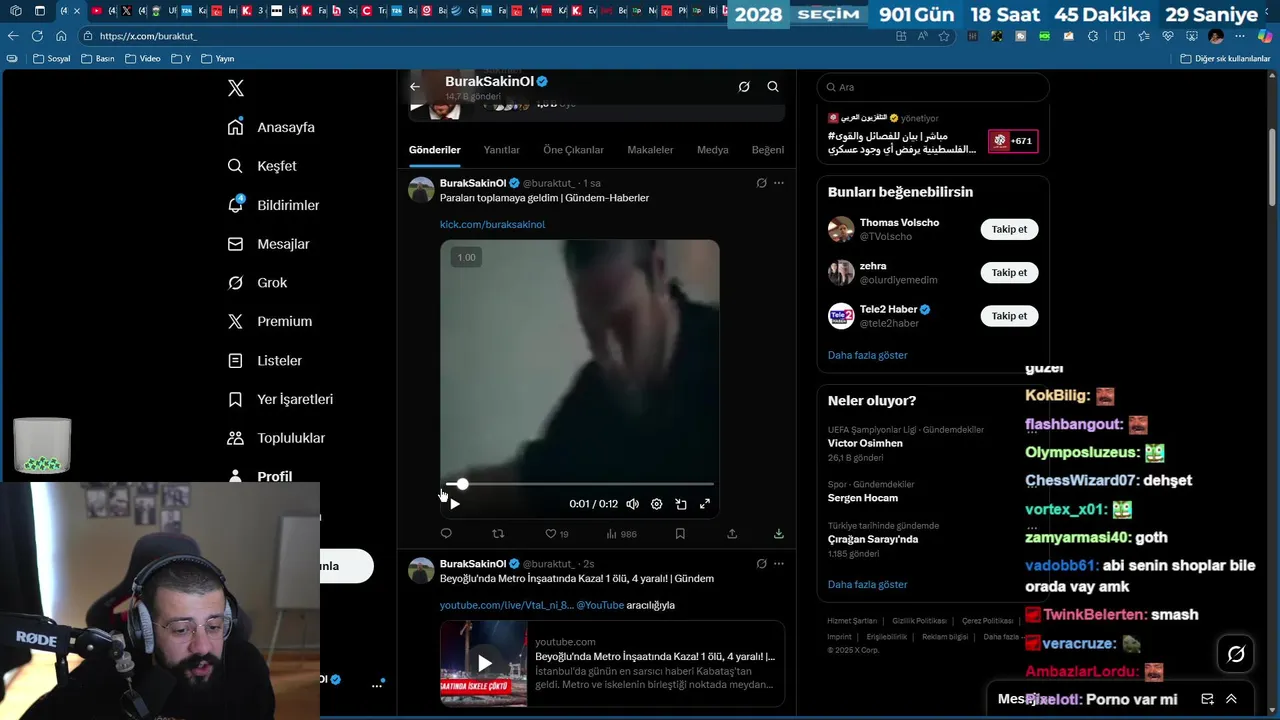Open Diğer sık kullanılanlar bookmarks folder
Image resolution: width=1280 pixels, height=720 pixels.
1225,58
